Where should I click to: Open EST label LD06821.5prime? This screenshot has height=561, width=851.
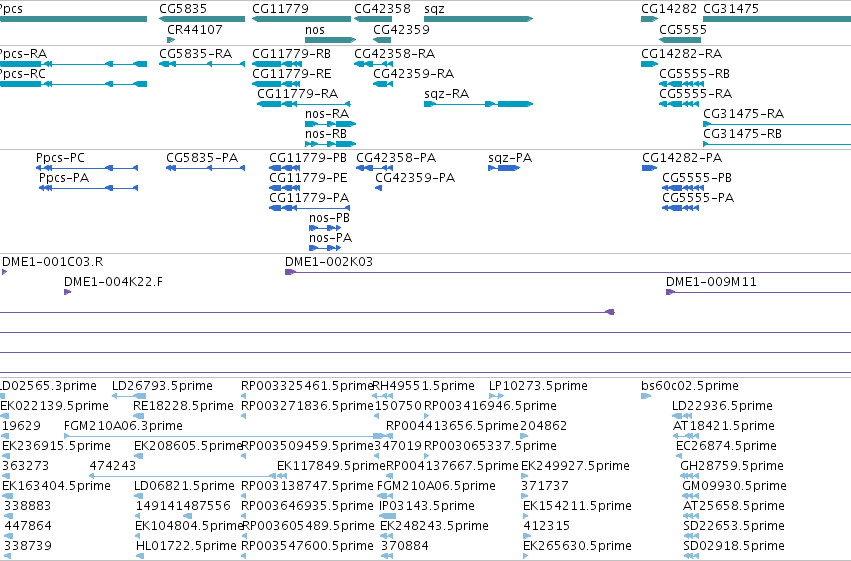click(x=185, y=487)
